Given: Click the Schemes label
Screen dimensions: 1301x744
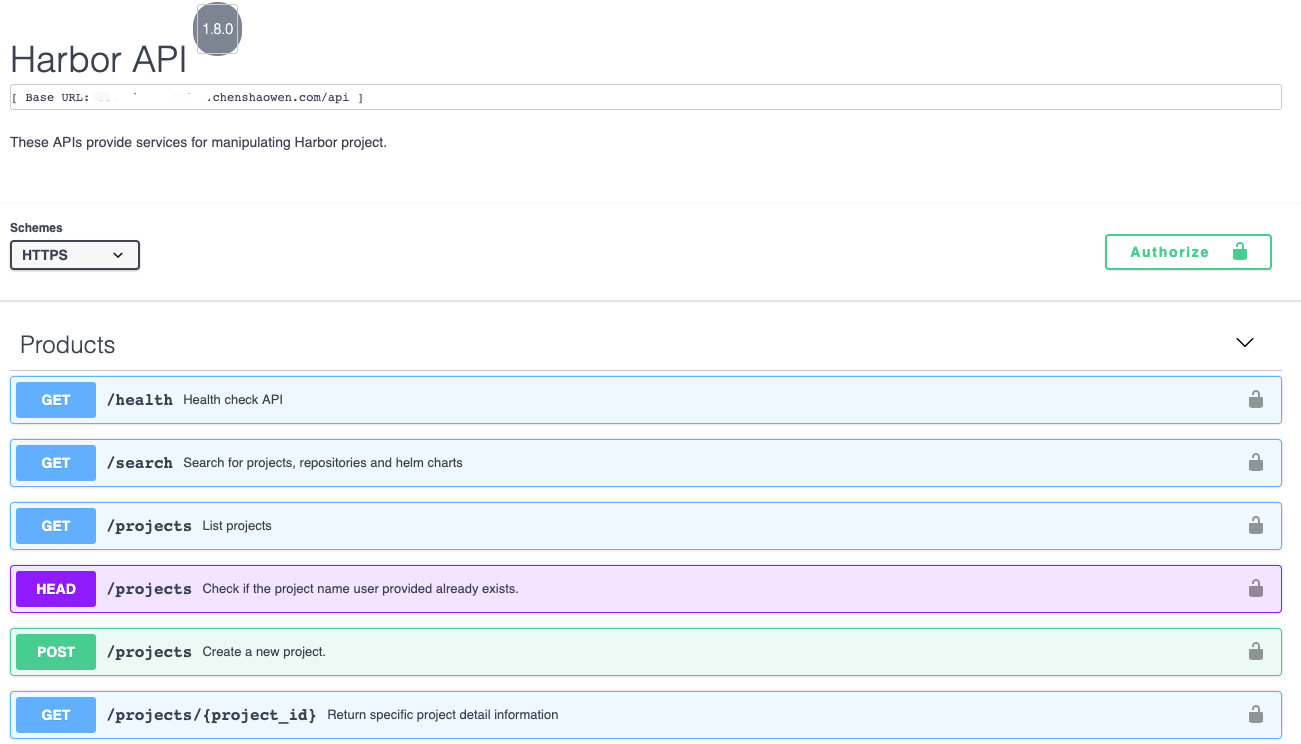Looking at the screenshot, I should (36, 228).
